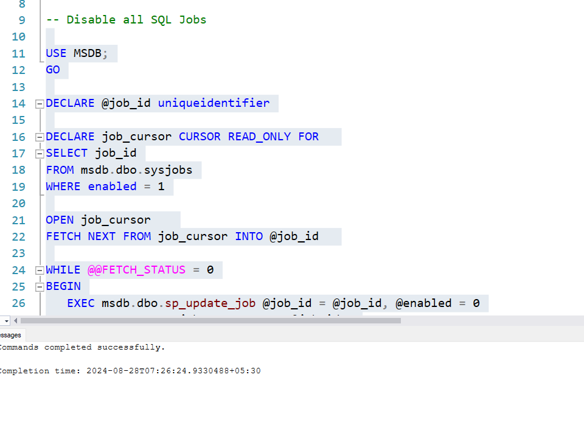Click the GO keyword on line 12
Image resolution: width=584 pixels, height=435 pixels.
click(53, 70)
